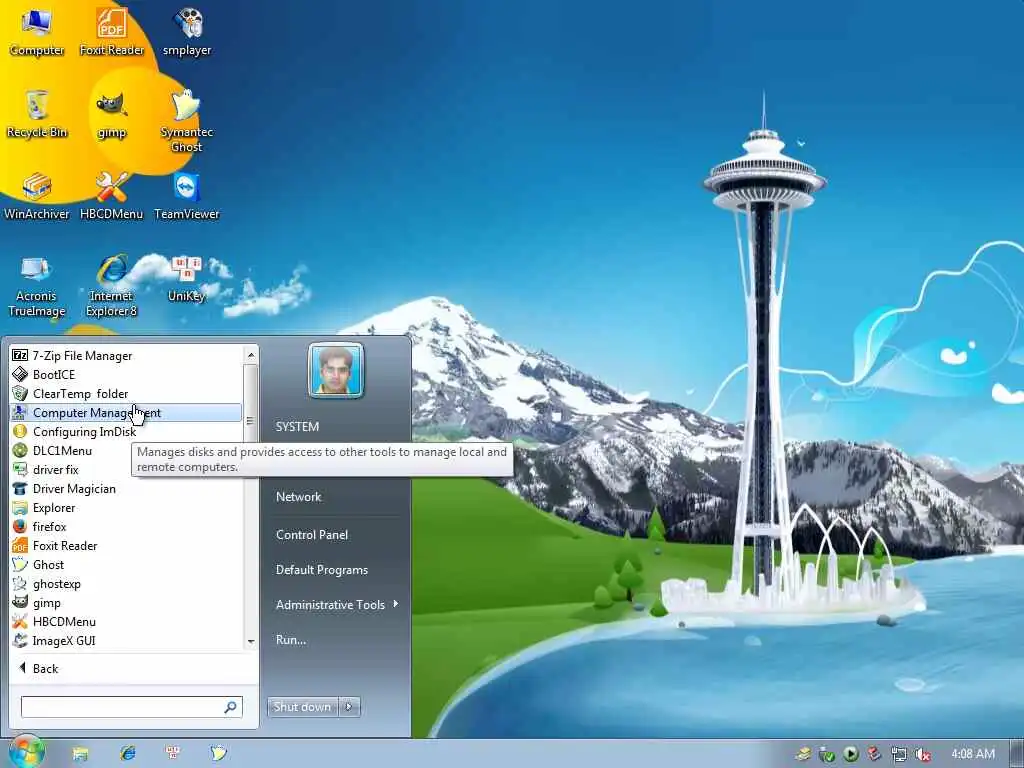
Task: Expand Administrative Tools submenu
Action: (336, 605)
